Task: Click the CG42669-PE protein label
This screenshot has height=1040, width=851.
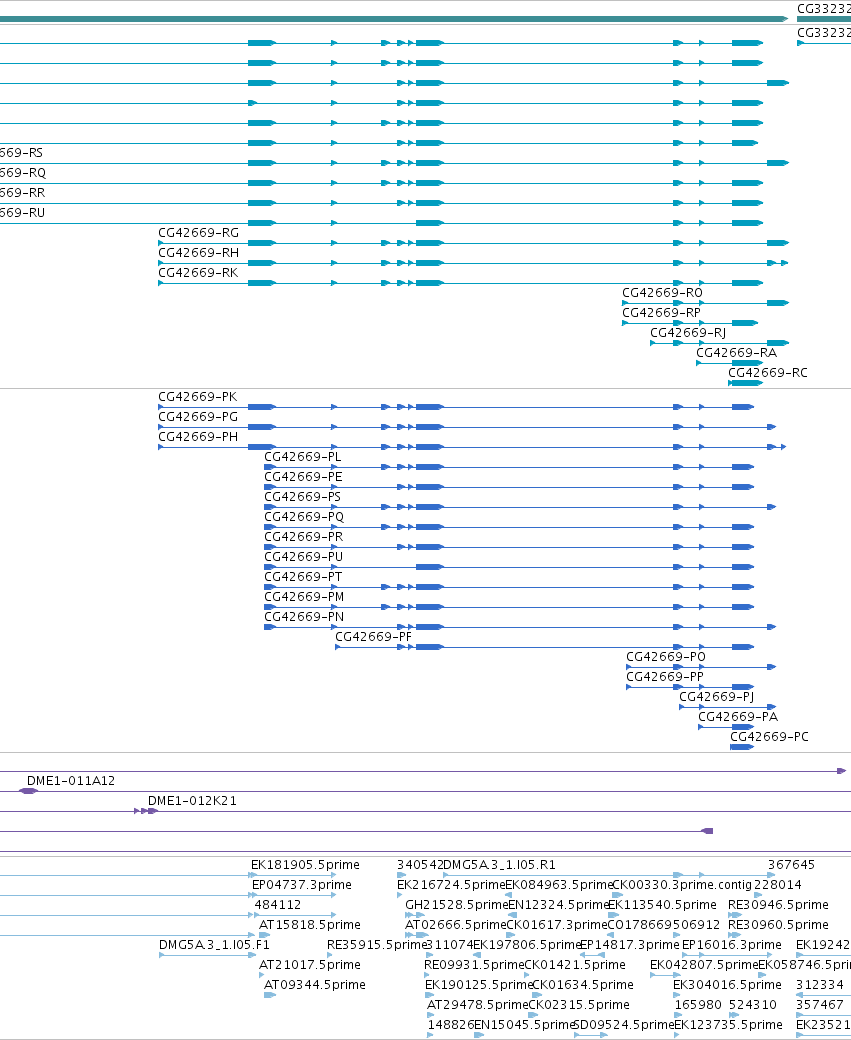Action: point(303,476)
